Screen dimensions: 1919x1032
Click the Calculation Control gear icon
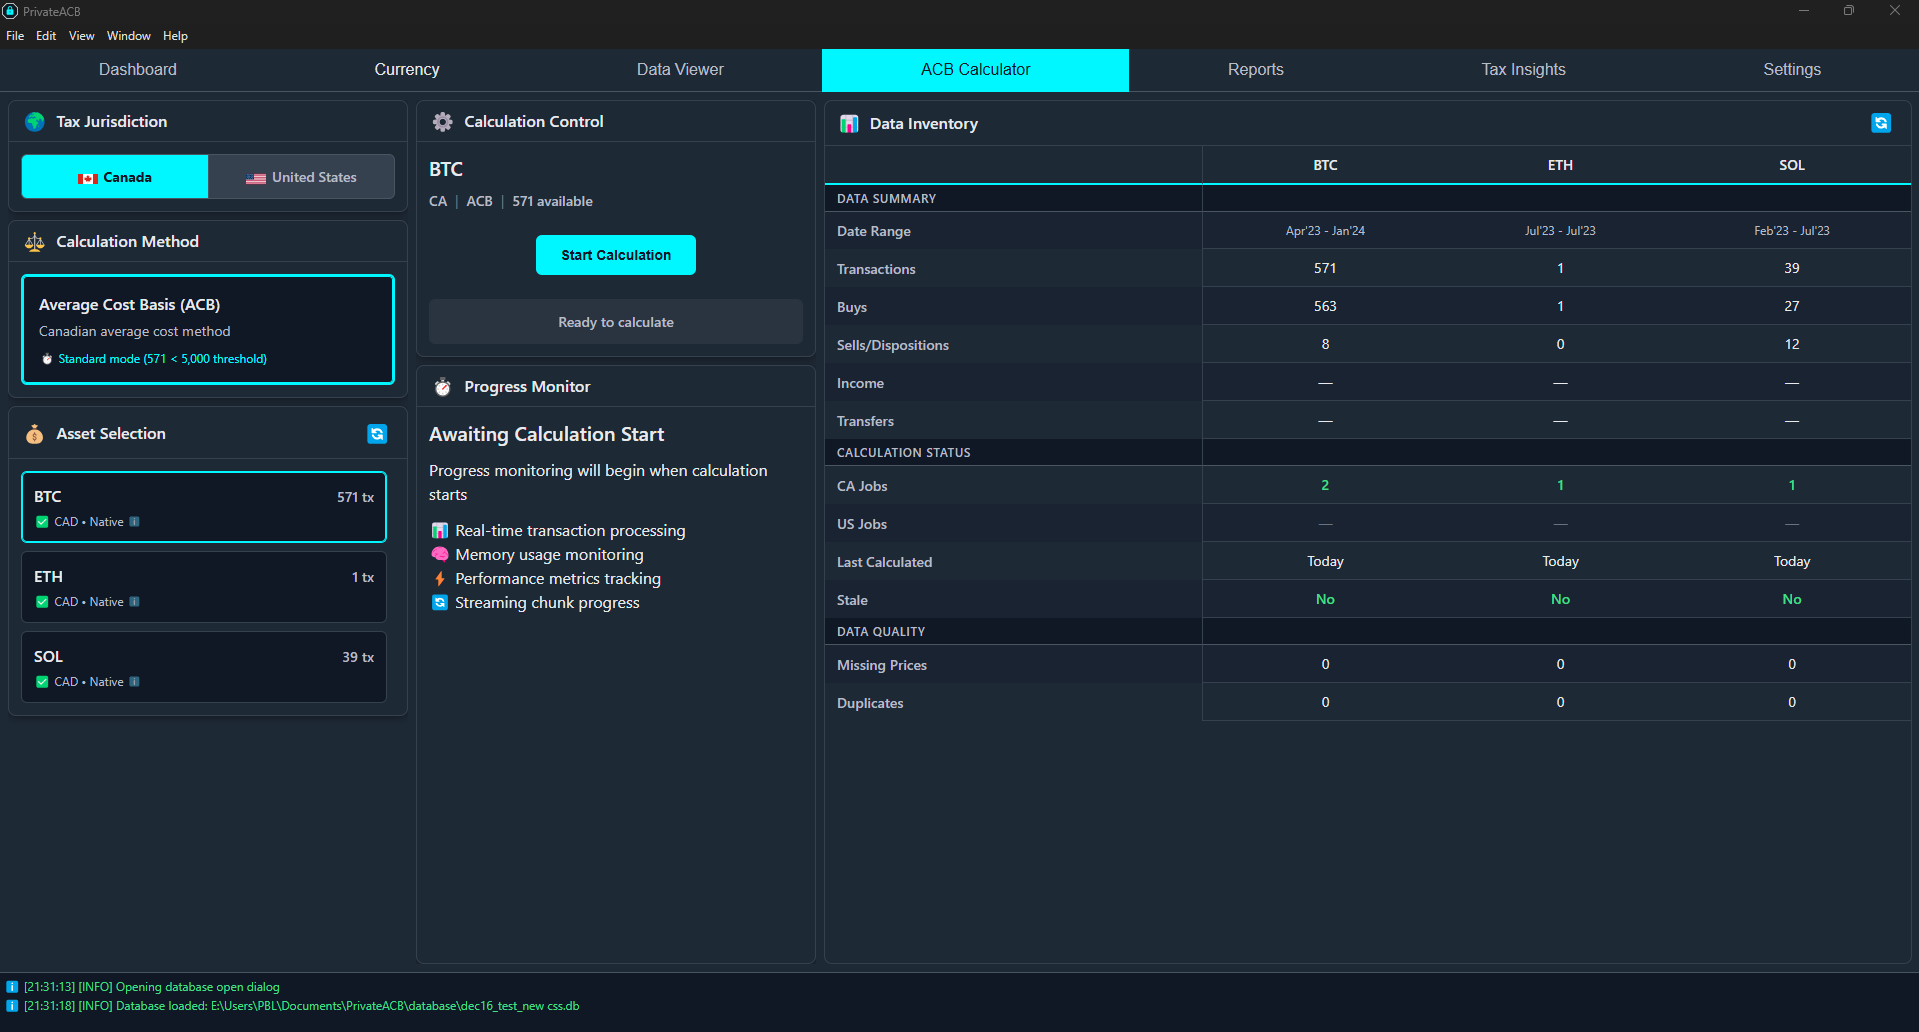coord(442,121)
